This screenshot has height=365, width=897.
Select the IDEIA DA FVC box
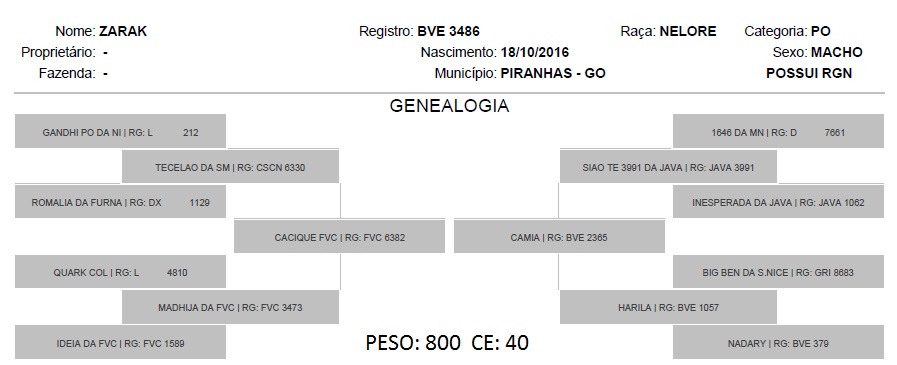120,343
